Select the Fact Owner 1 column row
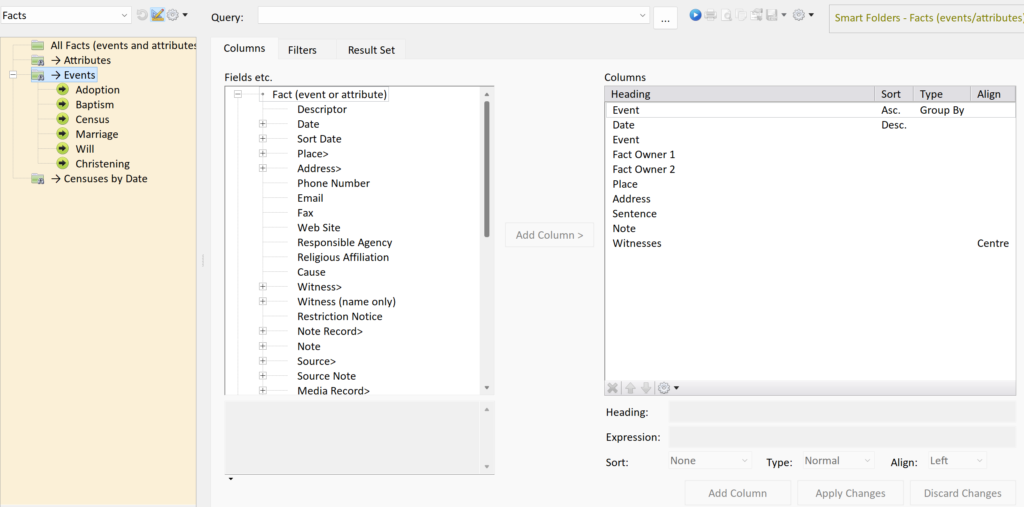The width and height of the screenshot is (1024, 507). 810,154
